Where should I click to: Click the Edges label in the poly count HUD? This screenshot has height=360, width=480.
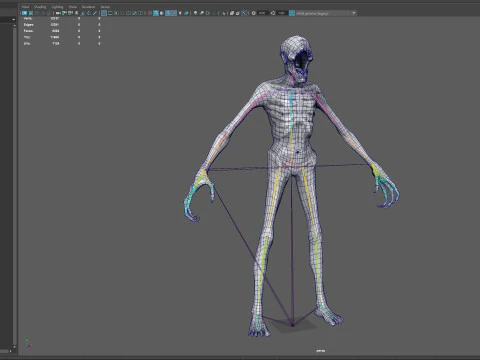tap(28, 25)
